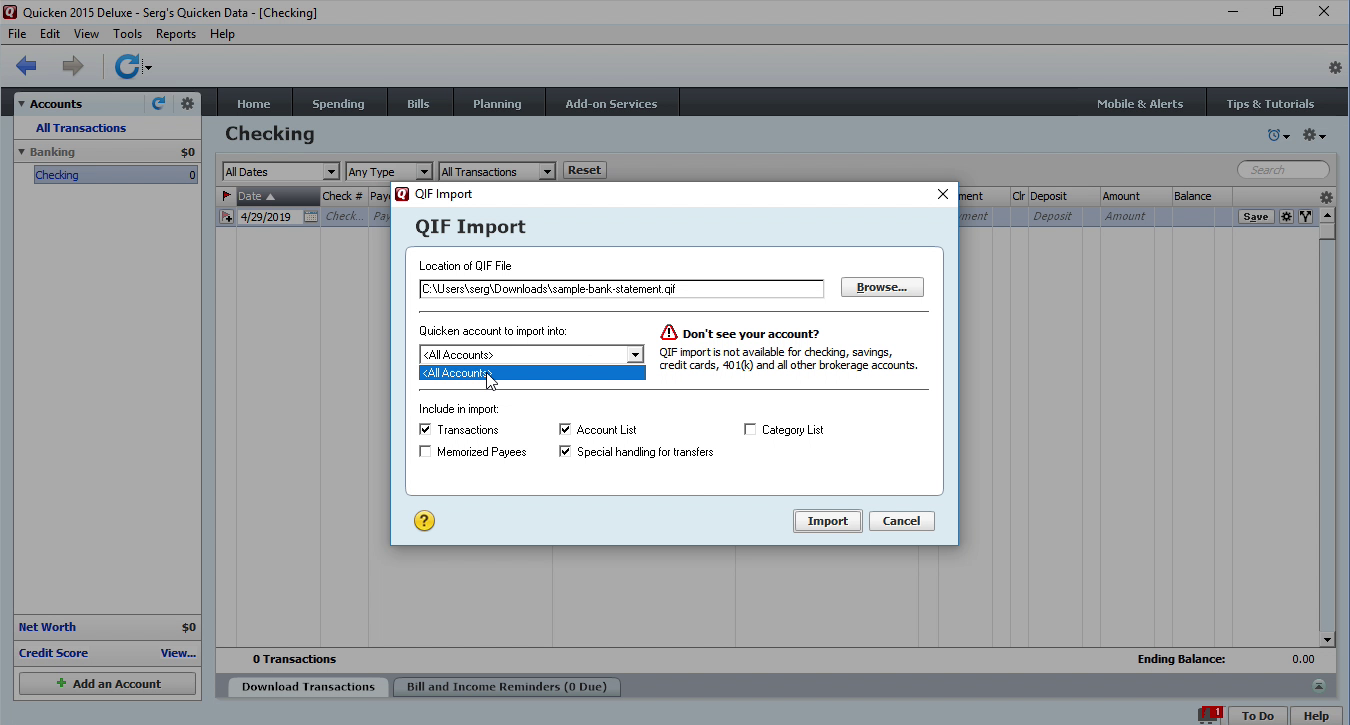
Task: Uncheck the Account List checkbox
Action: 565,429
